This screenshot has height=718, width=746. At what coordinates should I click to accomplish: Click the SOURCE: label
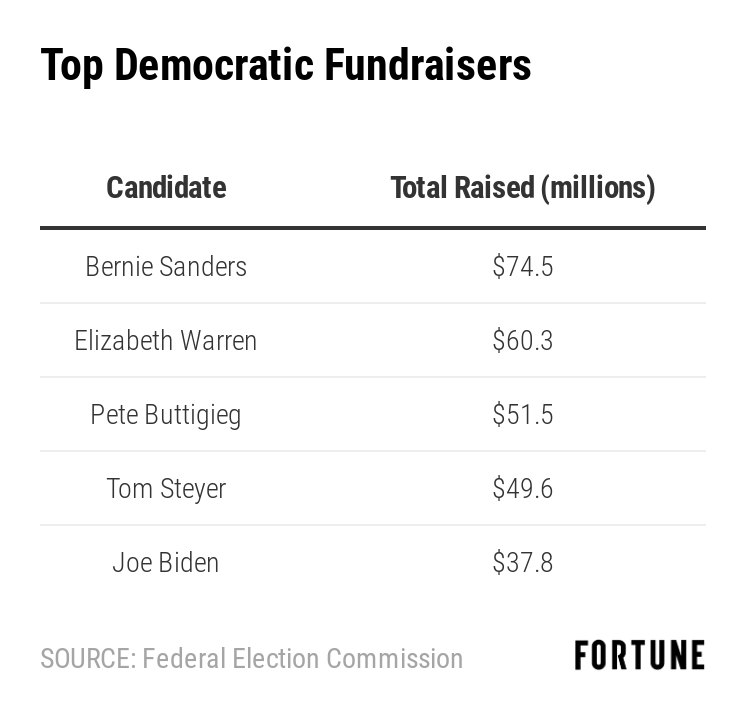click(x=87, y=659)
